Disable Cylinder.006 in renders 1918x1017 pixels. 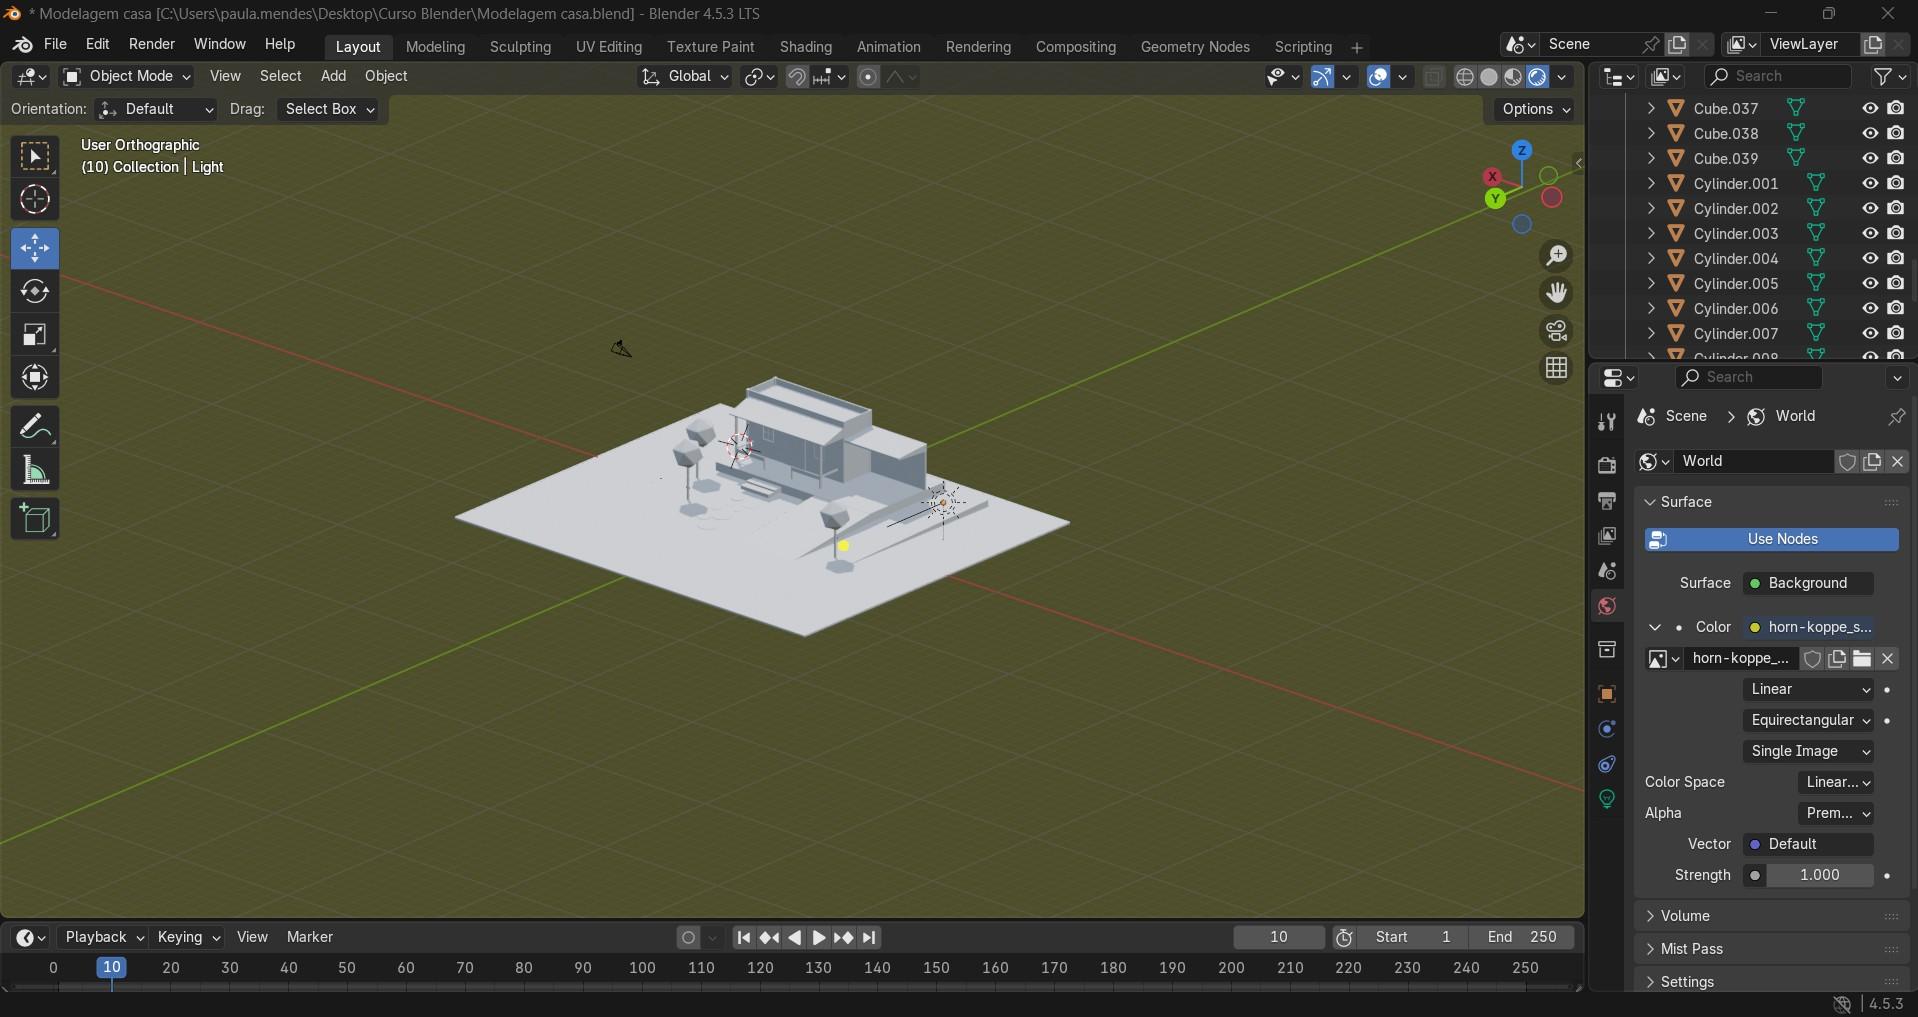tap(1896, 308)
